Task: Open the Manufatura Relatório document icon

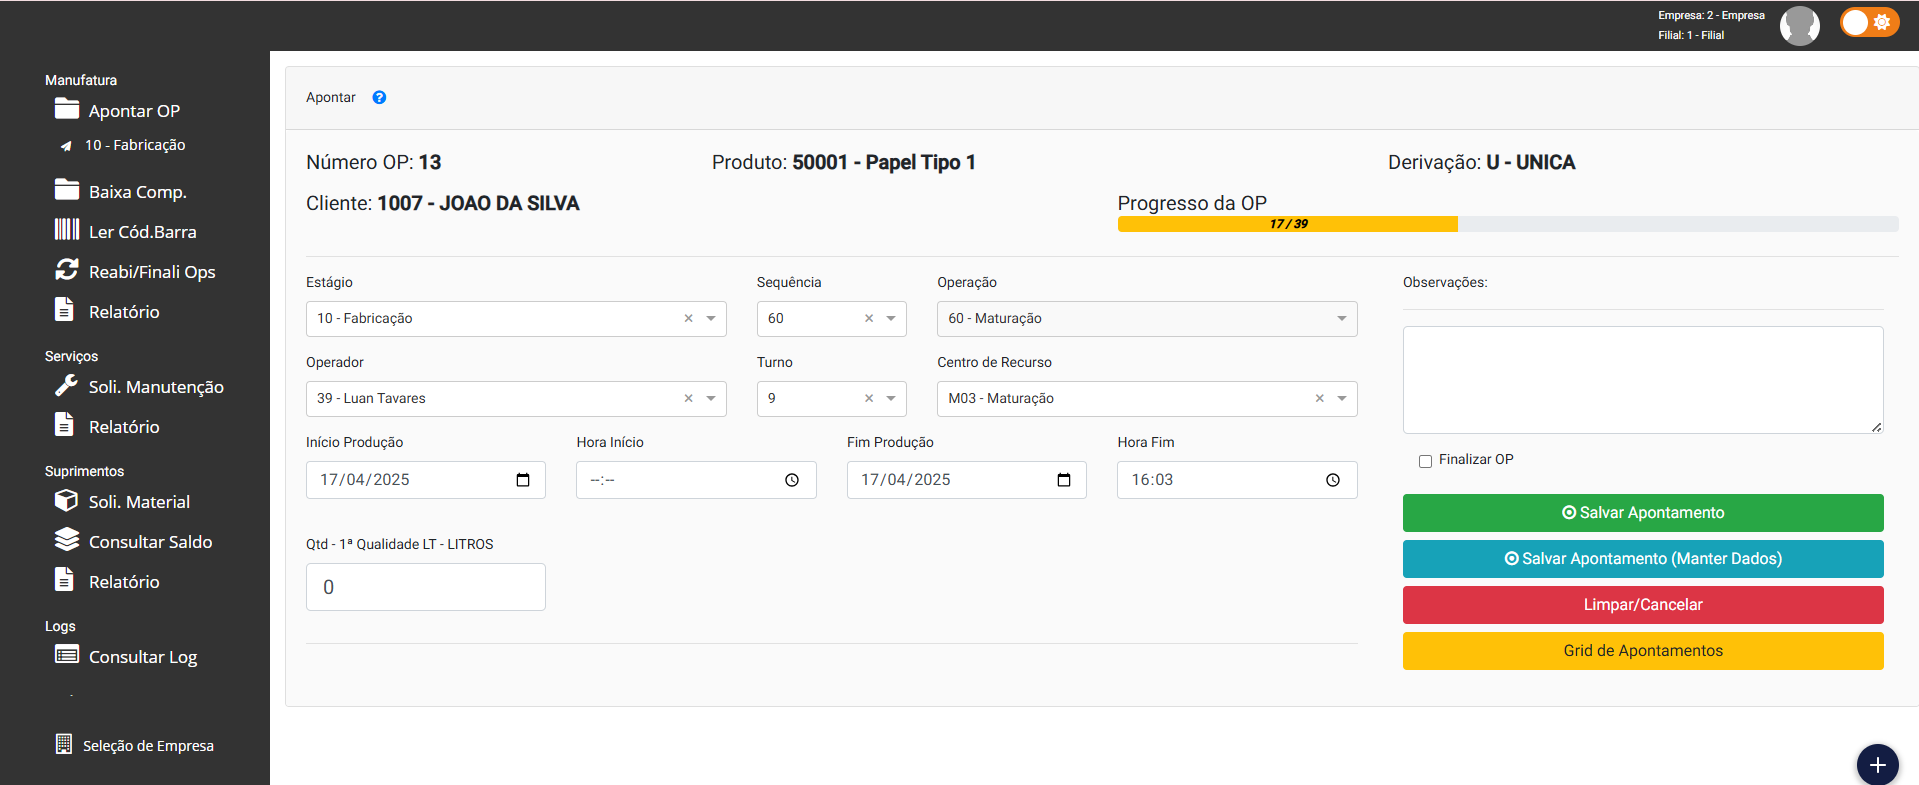Action: (x=64, y=309)
